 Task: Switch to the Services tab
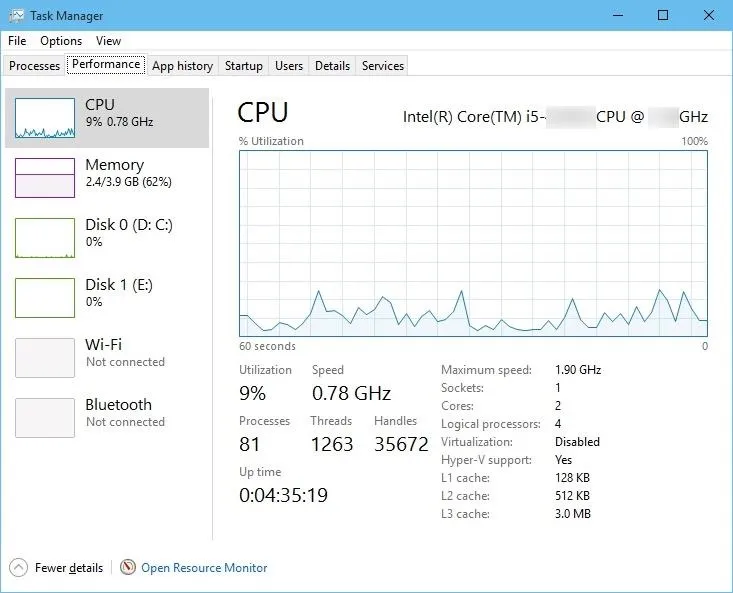(383, 66)
